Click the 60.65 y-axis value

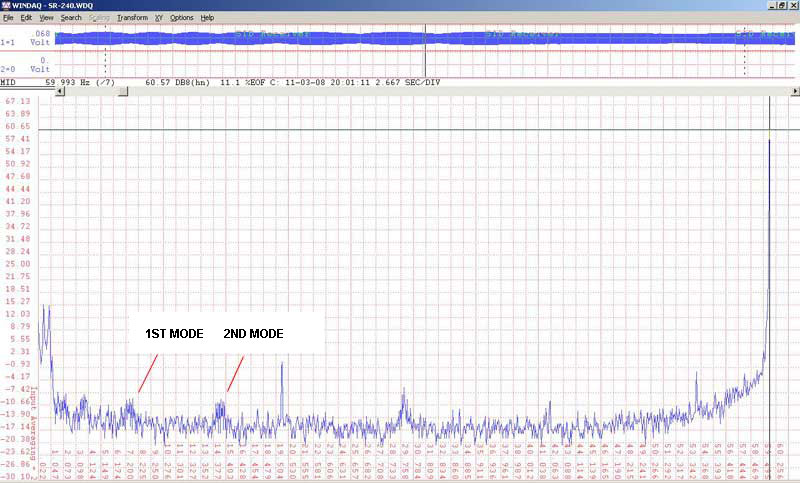pos(18,126)
